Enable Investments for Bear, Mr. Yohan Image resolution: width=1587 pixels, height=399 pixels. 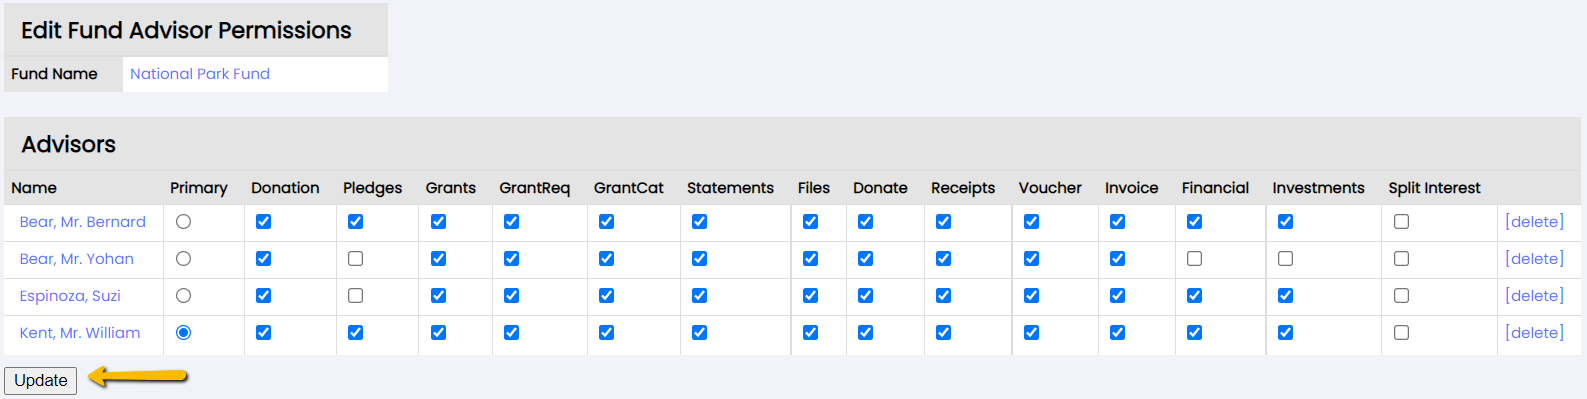tap(1285, 259)
